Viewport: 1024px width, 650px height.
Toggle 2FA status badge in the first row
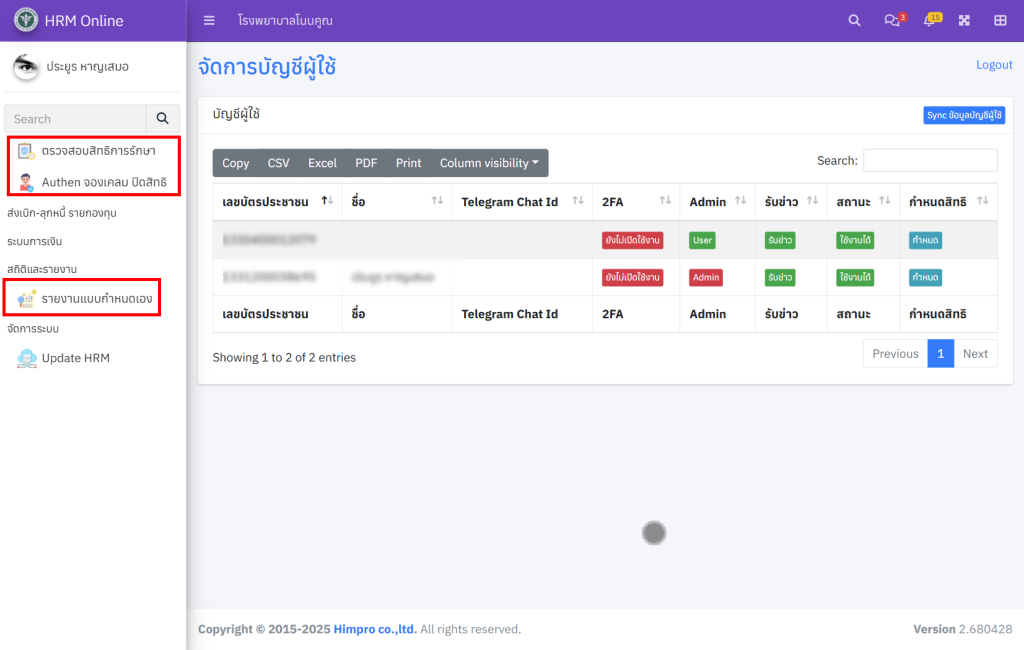coord(632,240)
